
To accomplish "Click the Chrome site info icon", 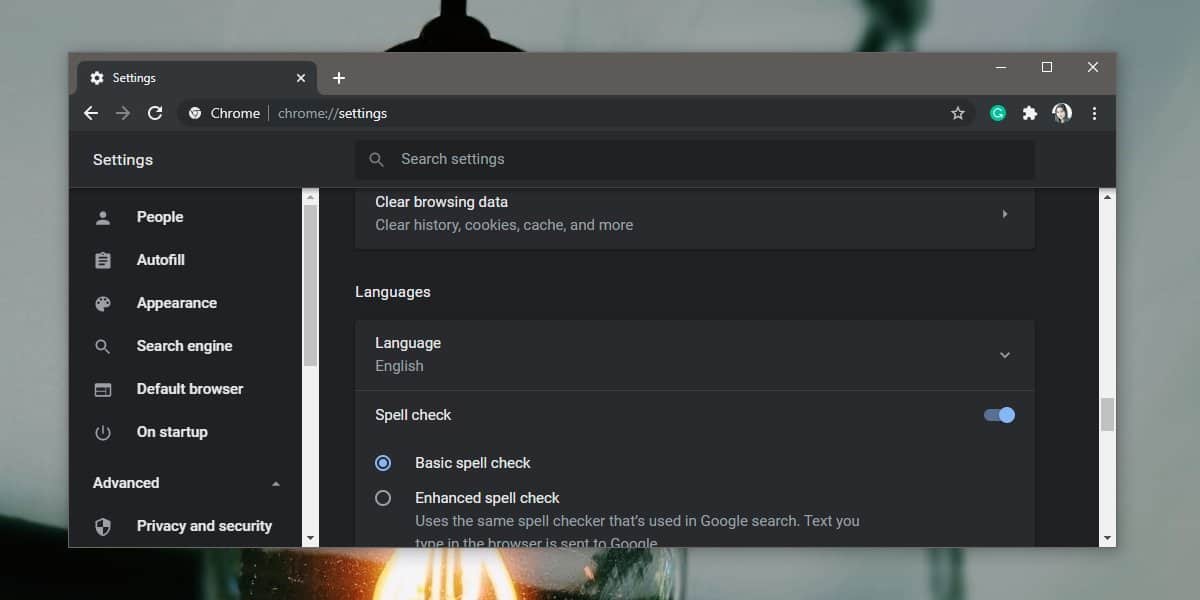I will pyautogui.click(x=195, y=113).
